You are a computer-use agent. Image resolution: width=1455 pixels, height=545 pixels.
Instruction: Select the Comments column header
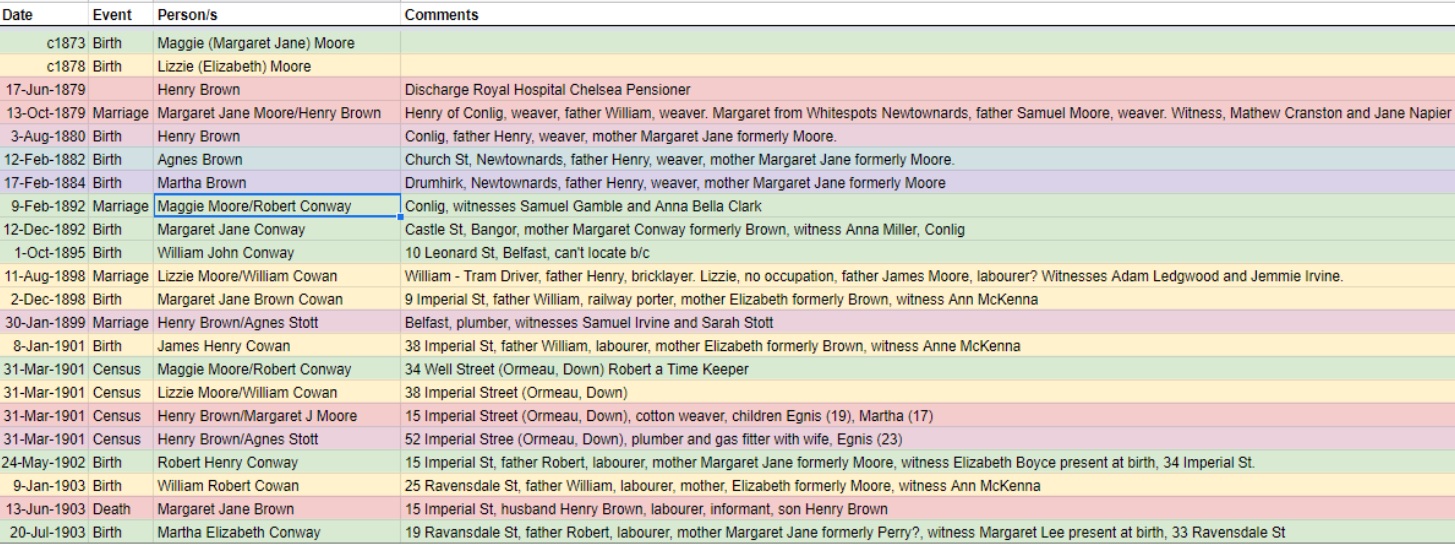[x=927, y=15]
